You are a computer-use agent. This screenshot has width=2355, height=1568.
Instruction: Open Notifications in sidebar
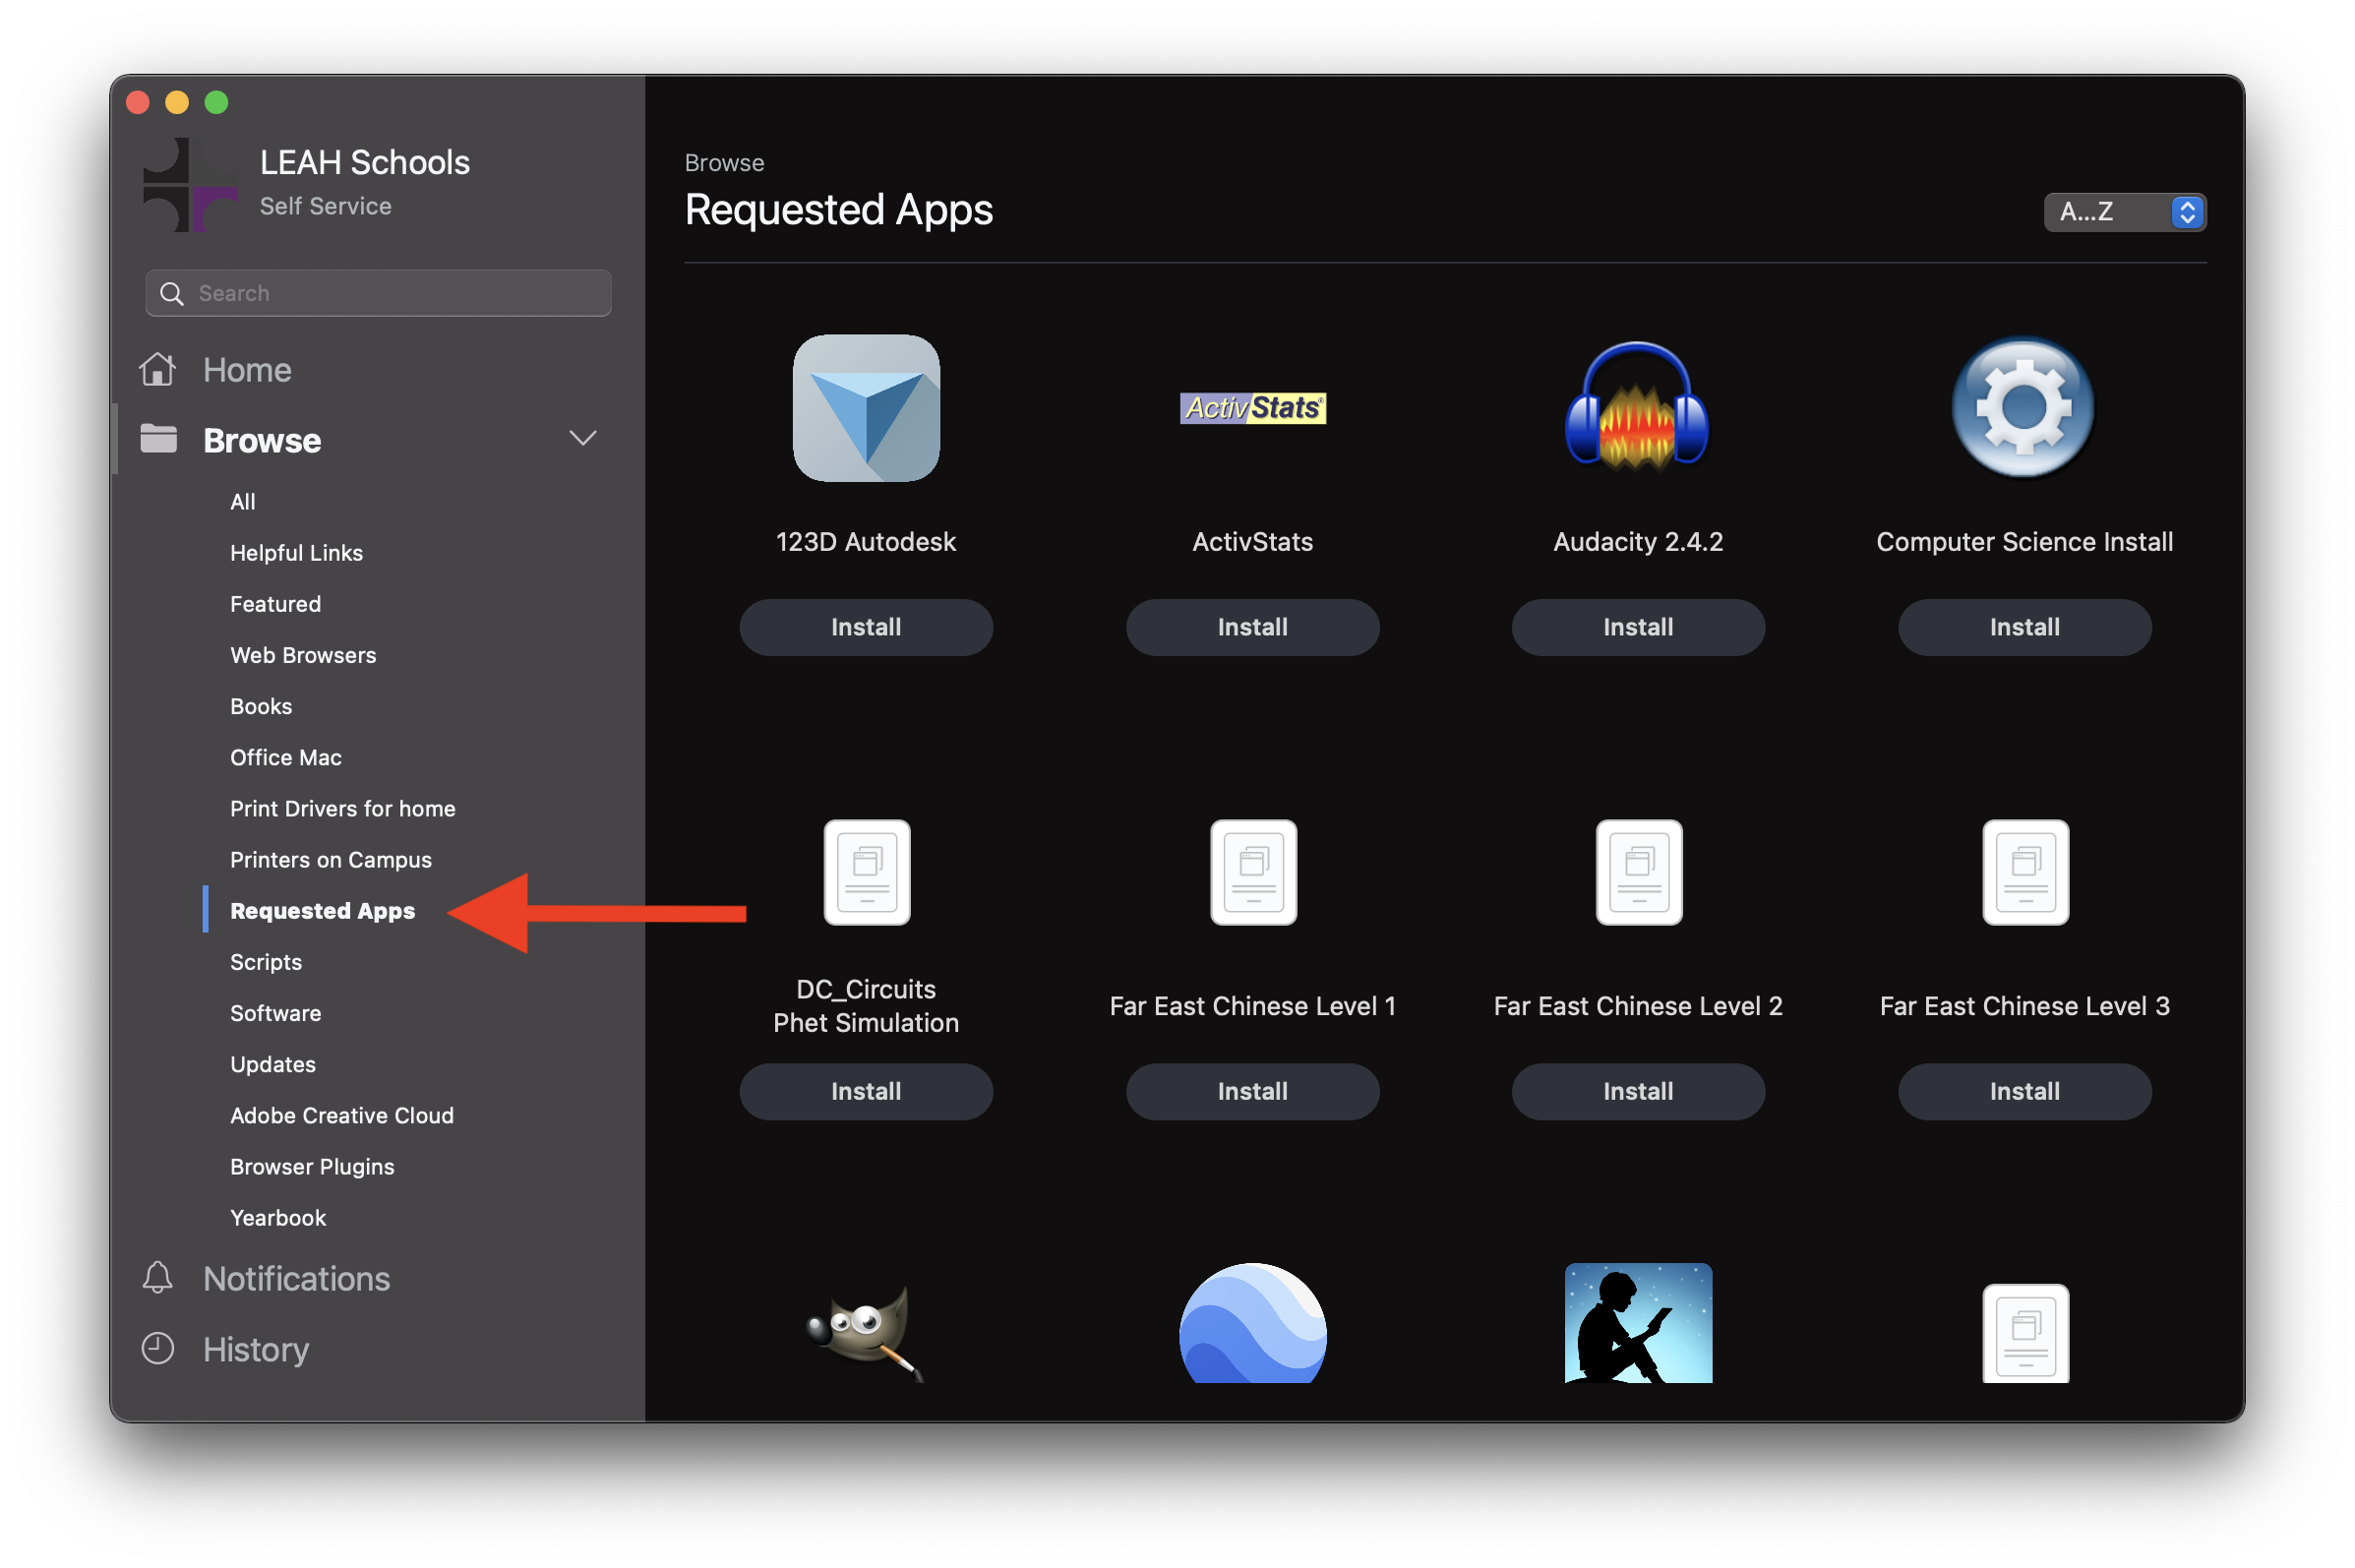coord(296,1278)
